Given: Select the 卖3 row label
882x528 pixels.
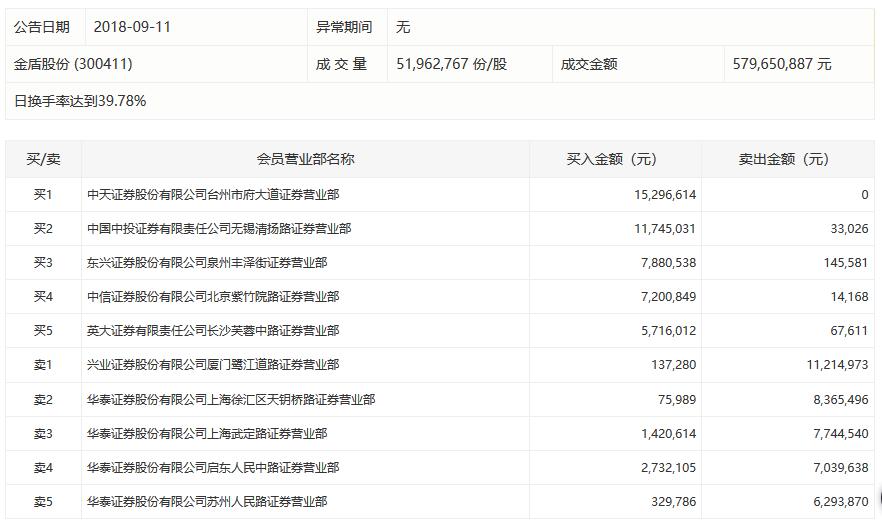Looking at the screenshot, I should [x=43, y=434].
